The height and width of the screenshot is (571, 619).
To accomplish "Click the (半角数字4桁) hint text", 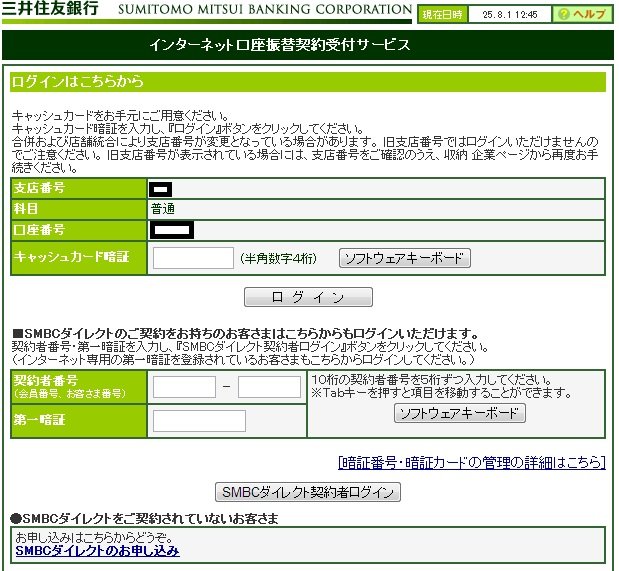I will click(x=278, y=259).
